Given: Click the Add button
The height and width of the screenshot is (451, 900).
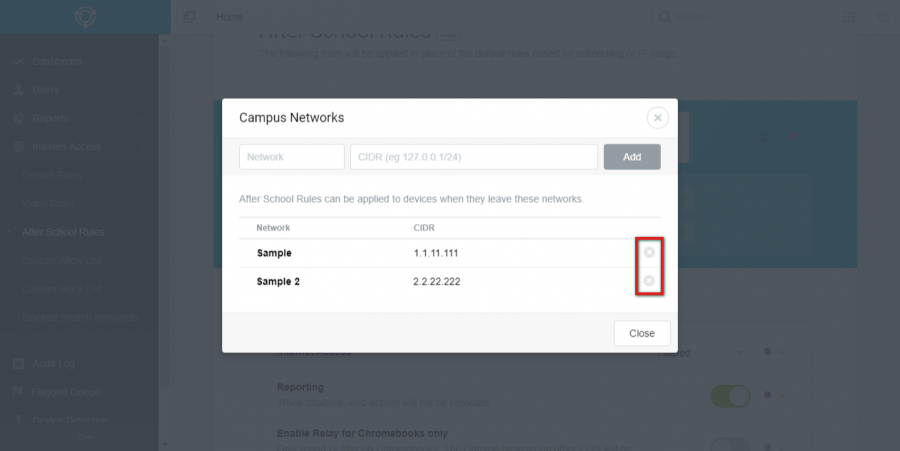Looking at the screenshot, I should coord(632,157).
